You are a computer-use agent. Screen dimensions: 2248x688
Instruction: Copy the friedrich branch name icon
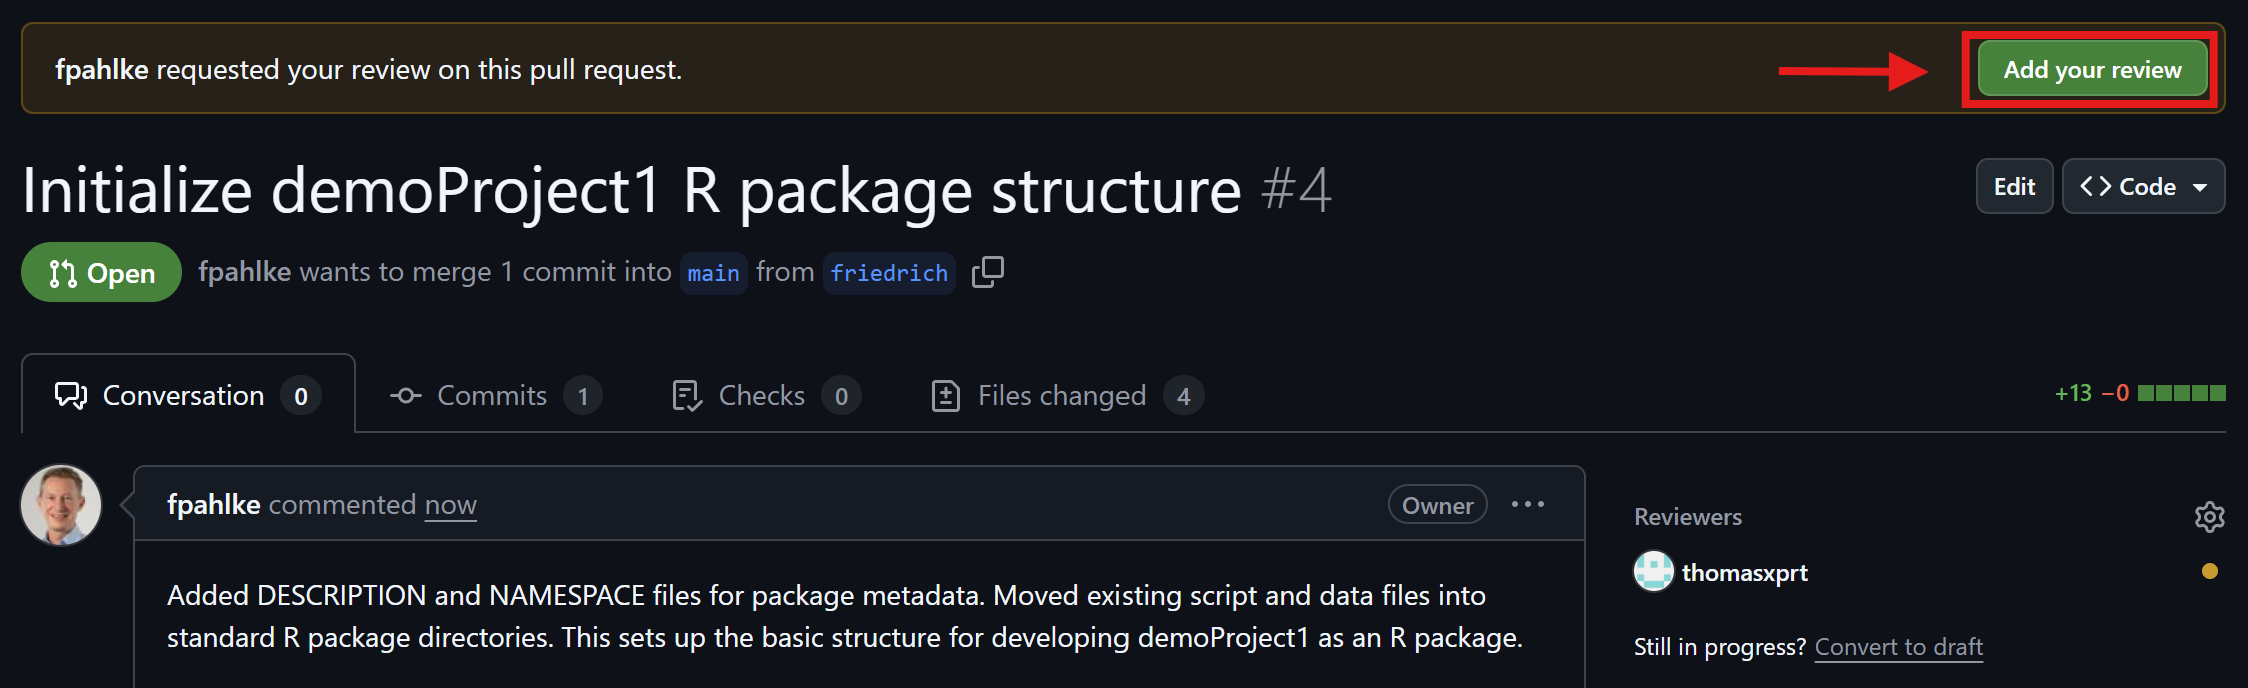coord(988,272)
